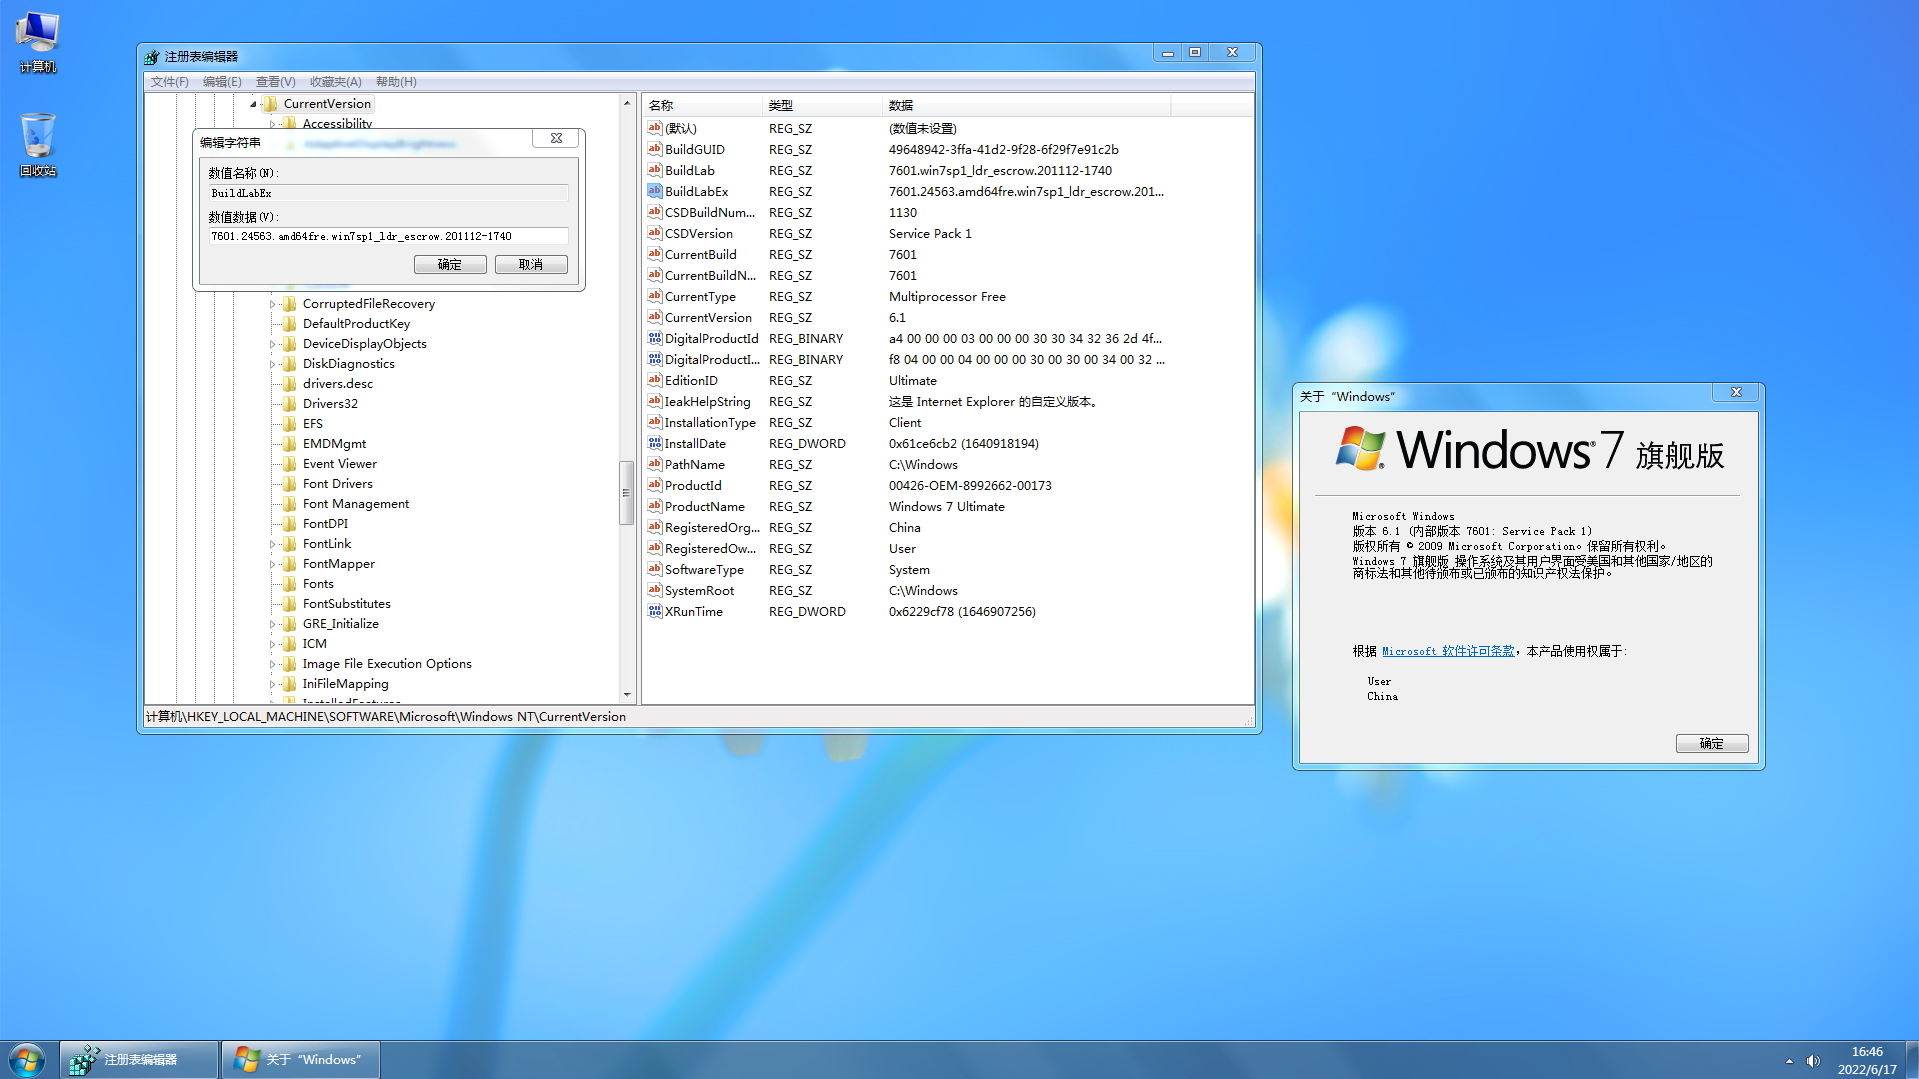Select the InstallDate DWORD value icon
This screenshot has height=1079, width=1919.
point(655,443)
